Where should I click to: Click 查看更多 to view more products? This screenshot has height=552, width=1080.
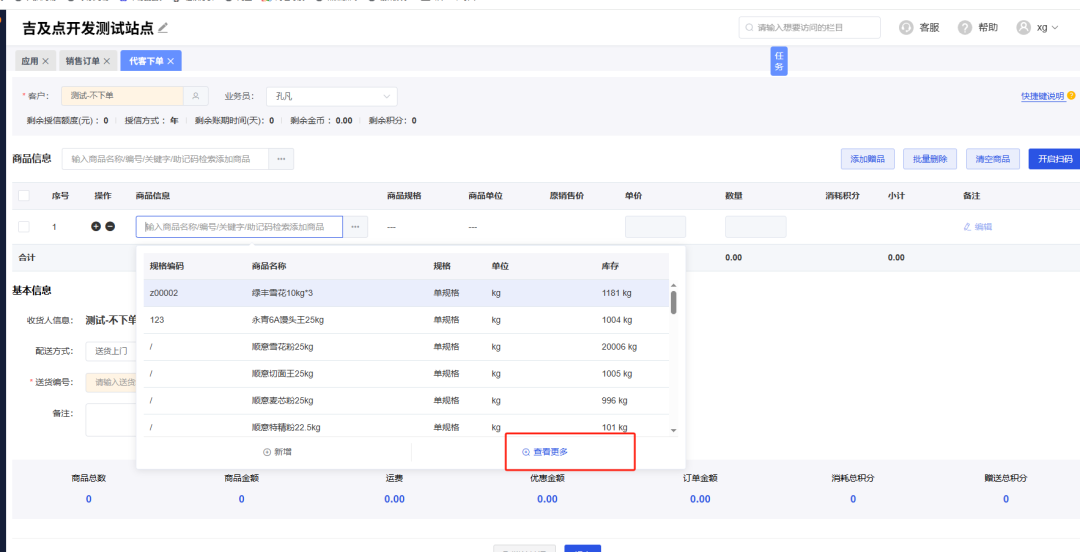545,452
